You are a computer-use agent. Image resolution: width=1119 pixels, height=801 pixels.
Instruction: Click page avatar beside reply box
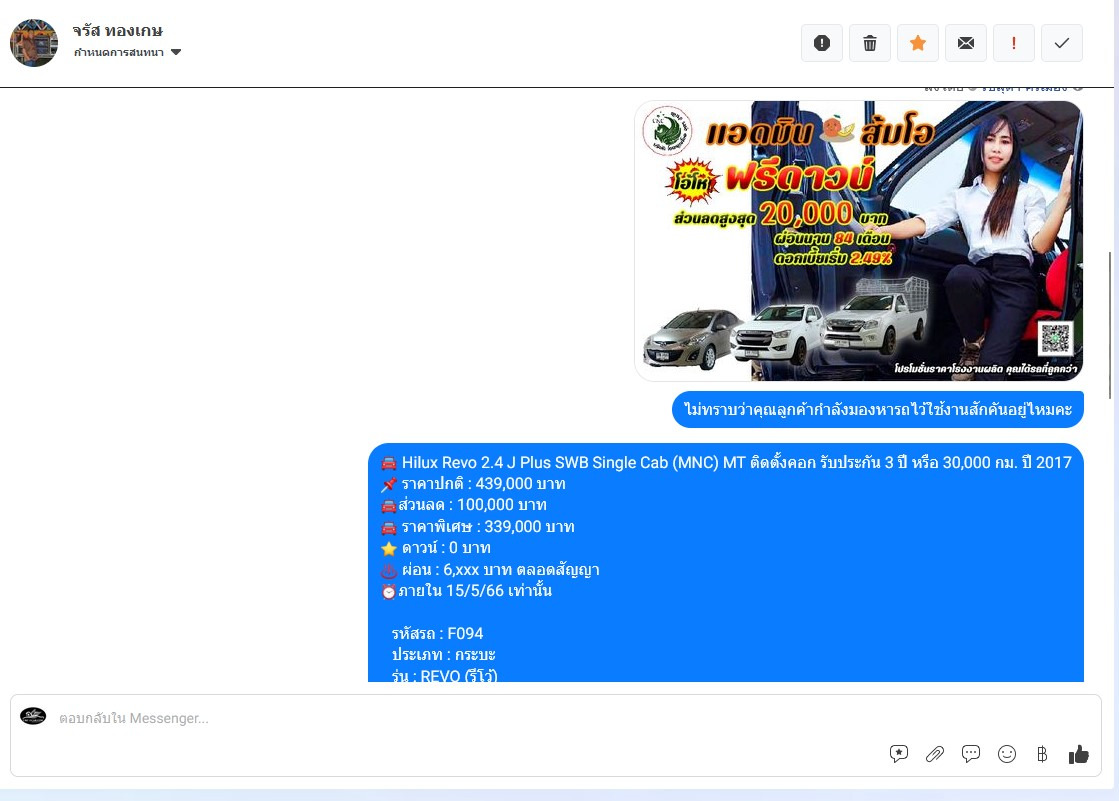click(x=33, y=715)
